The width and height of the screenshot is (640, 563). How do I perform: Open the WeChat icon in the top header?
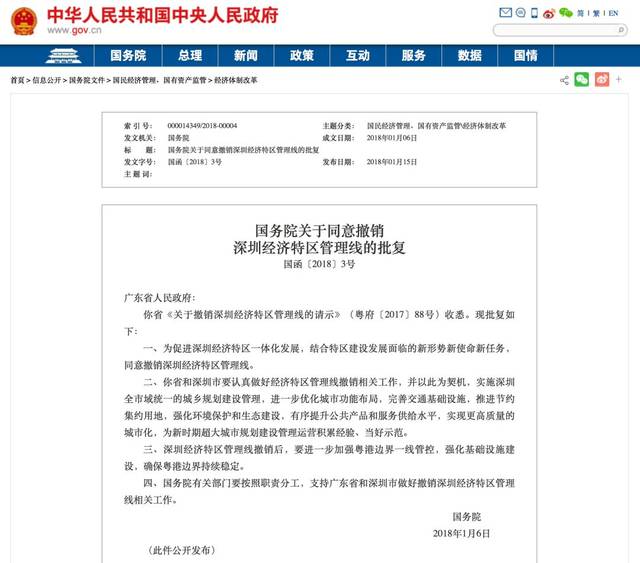tap(566, 13)
